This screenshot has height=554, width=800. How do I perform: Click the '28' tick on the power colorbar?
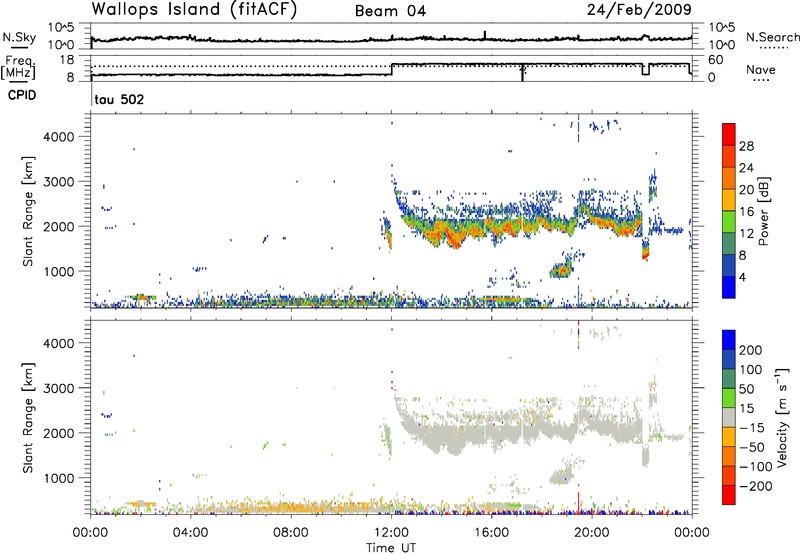coord(746,146)
